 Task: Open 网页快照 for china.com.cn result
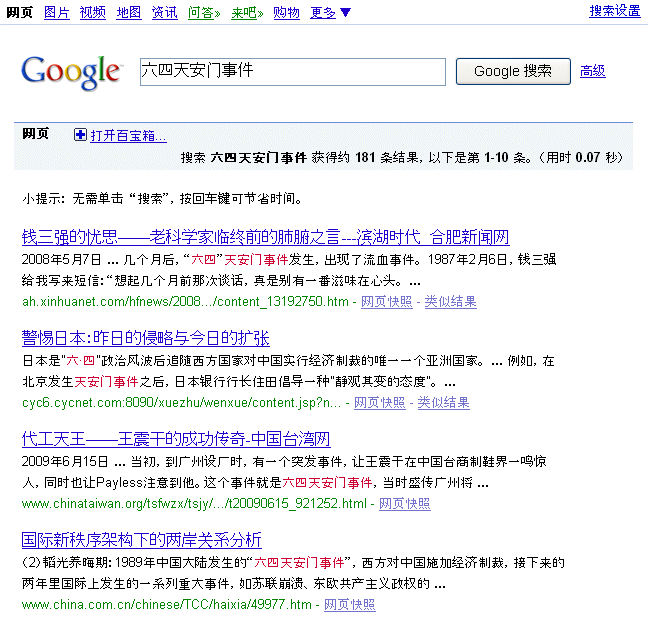[350, 605]
